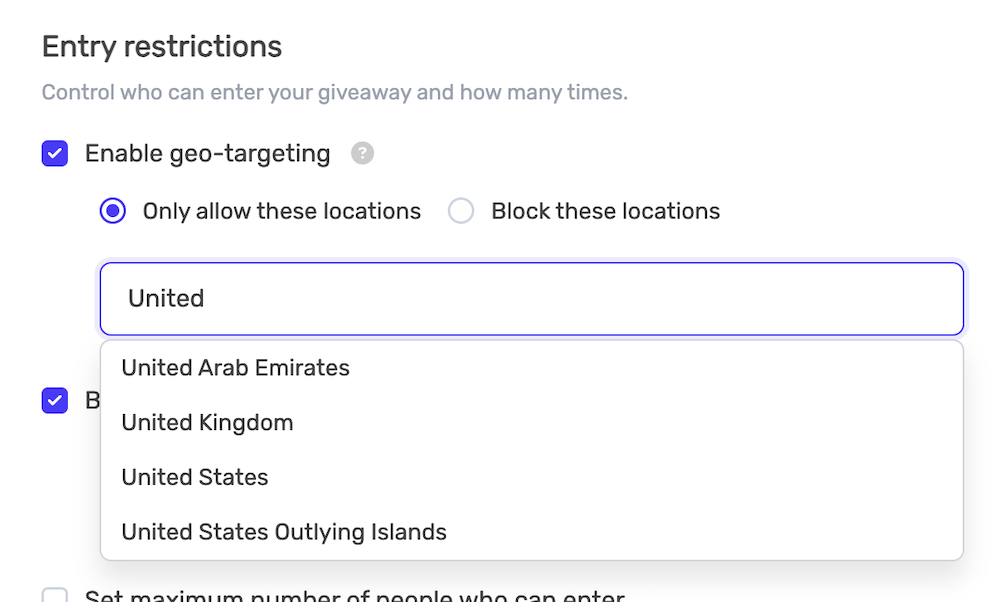Click the typed word United in the field
The height and width of the screenshot is (602, 1000).
tap(166, 299)
